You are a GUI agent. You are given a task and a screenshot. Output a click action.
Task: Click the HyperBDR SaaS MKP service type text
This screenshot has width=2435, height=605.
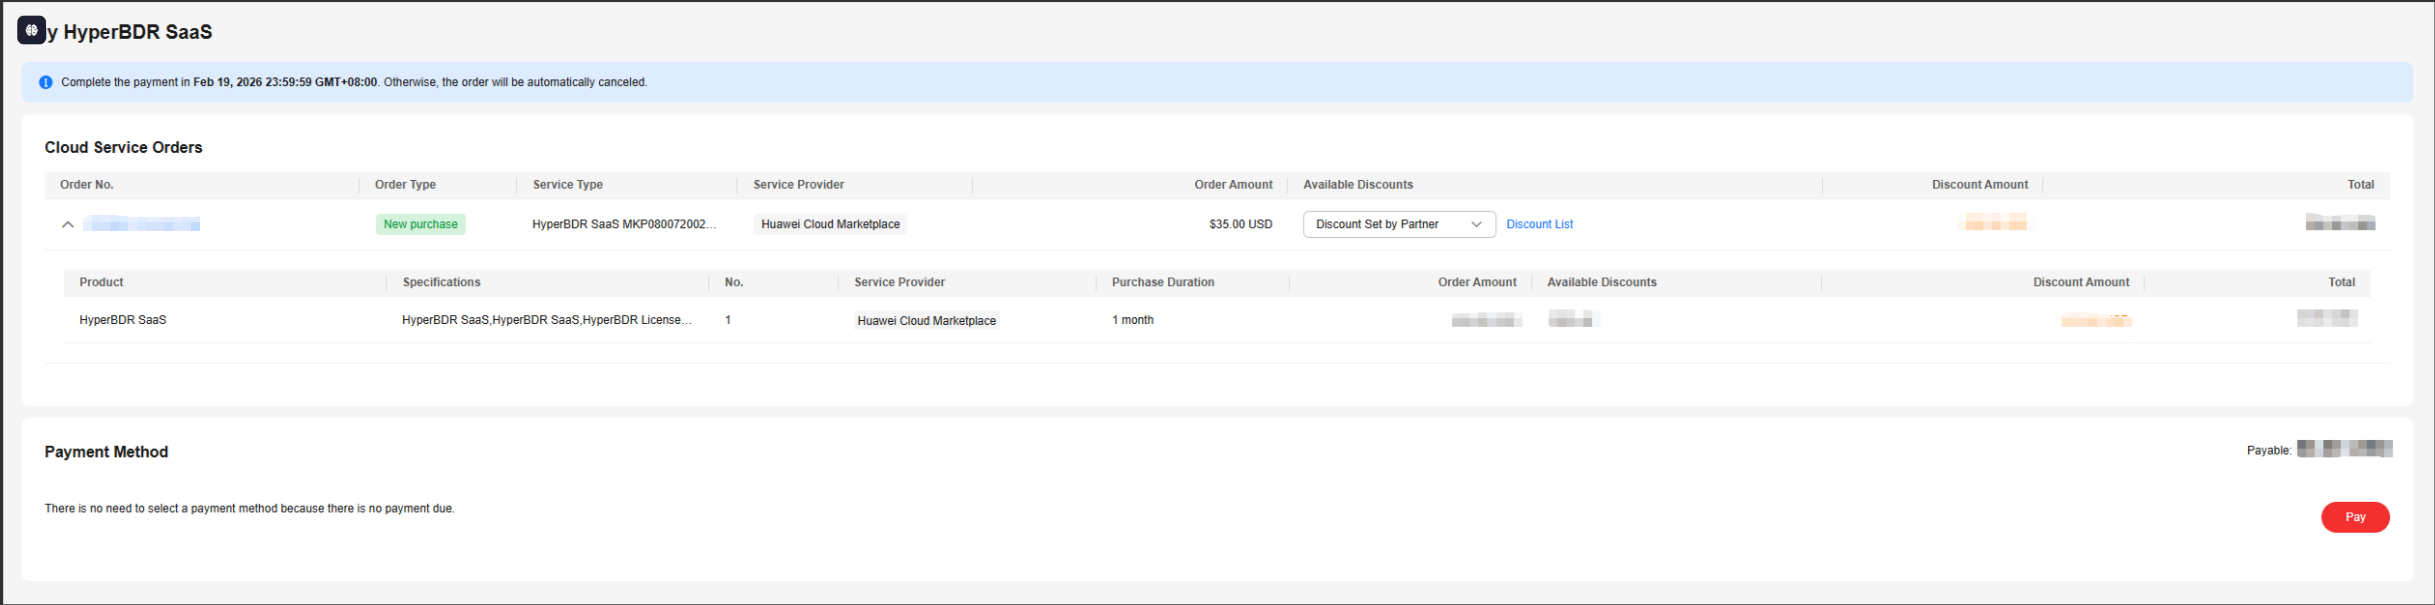coord(624,224)
